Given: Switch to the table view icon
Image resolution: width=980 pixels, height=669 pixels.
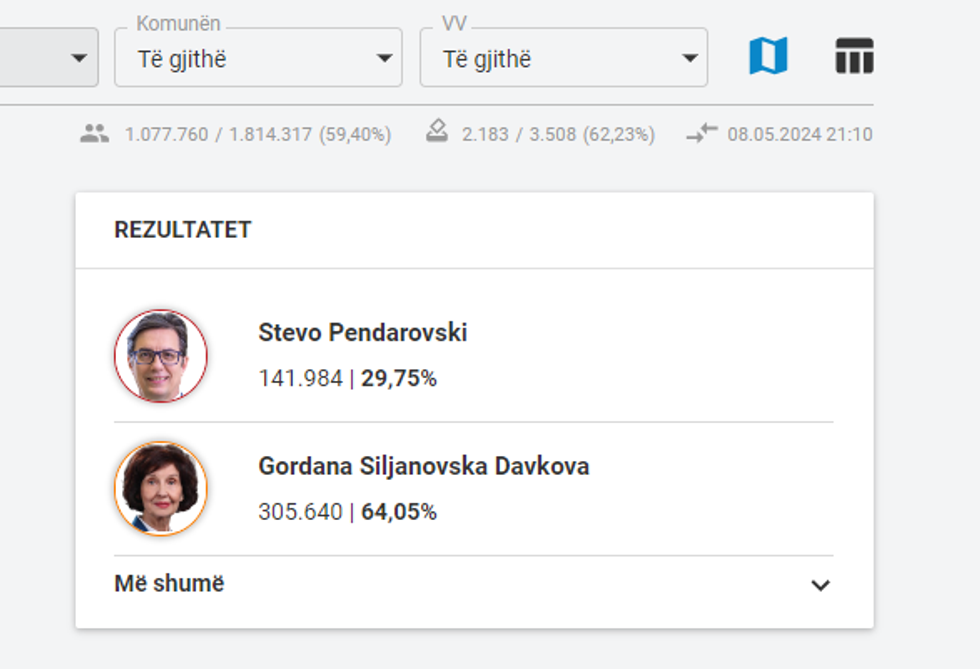Looking at the screenshot, I should click(x=854, y=56).
